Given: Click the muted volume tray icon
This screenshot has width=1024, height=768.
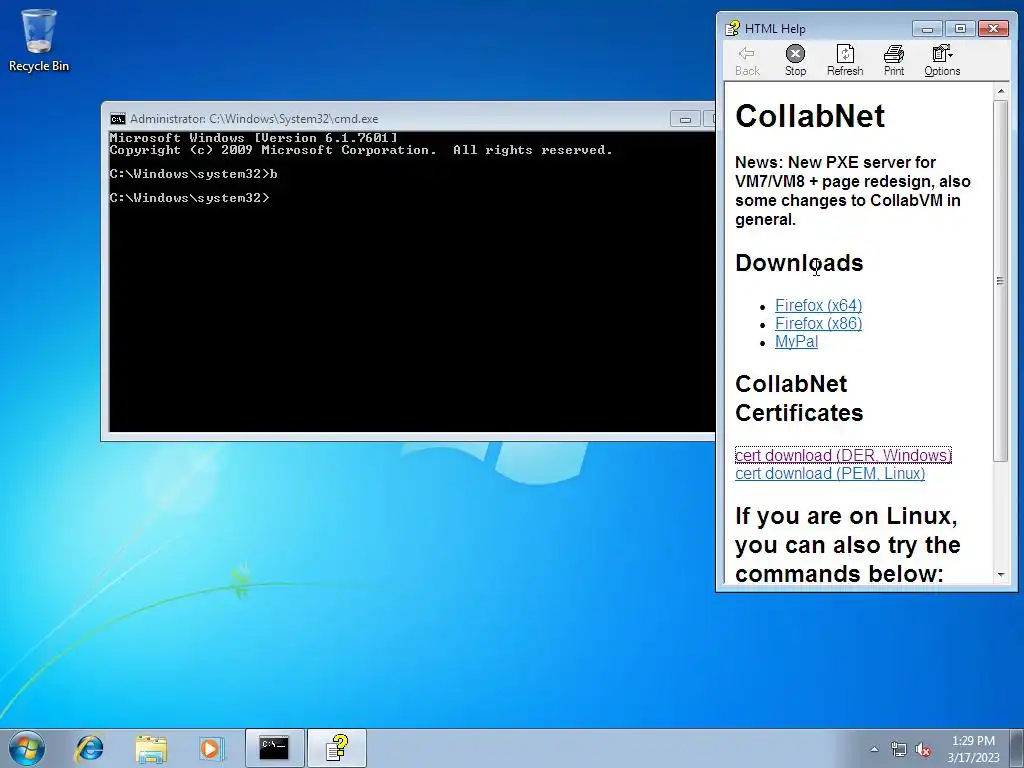Looking at the screenshot, I should point(923,750).
